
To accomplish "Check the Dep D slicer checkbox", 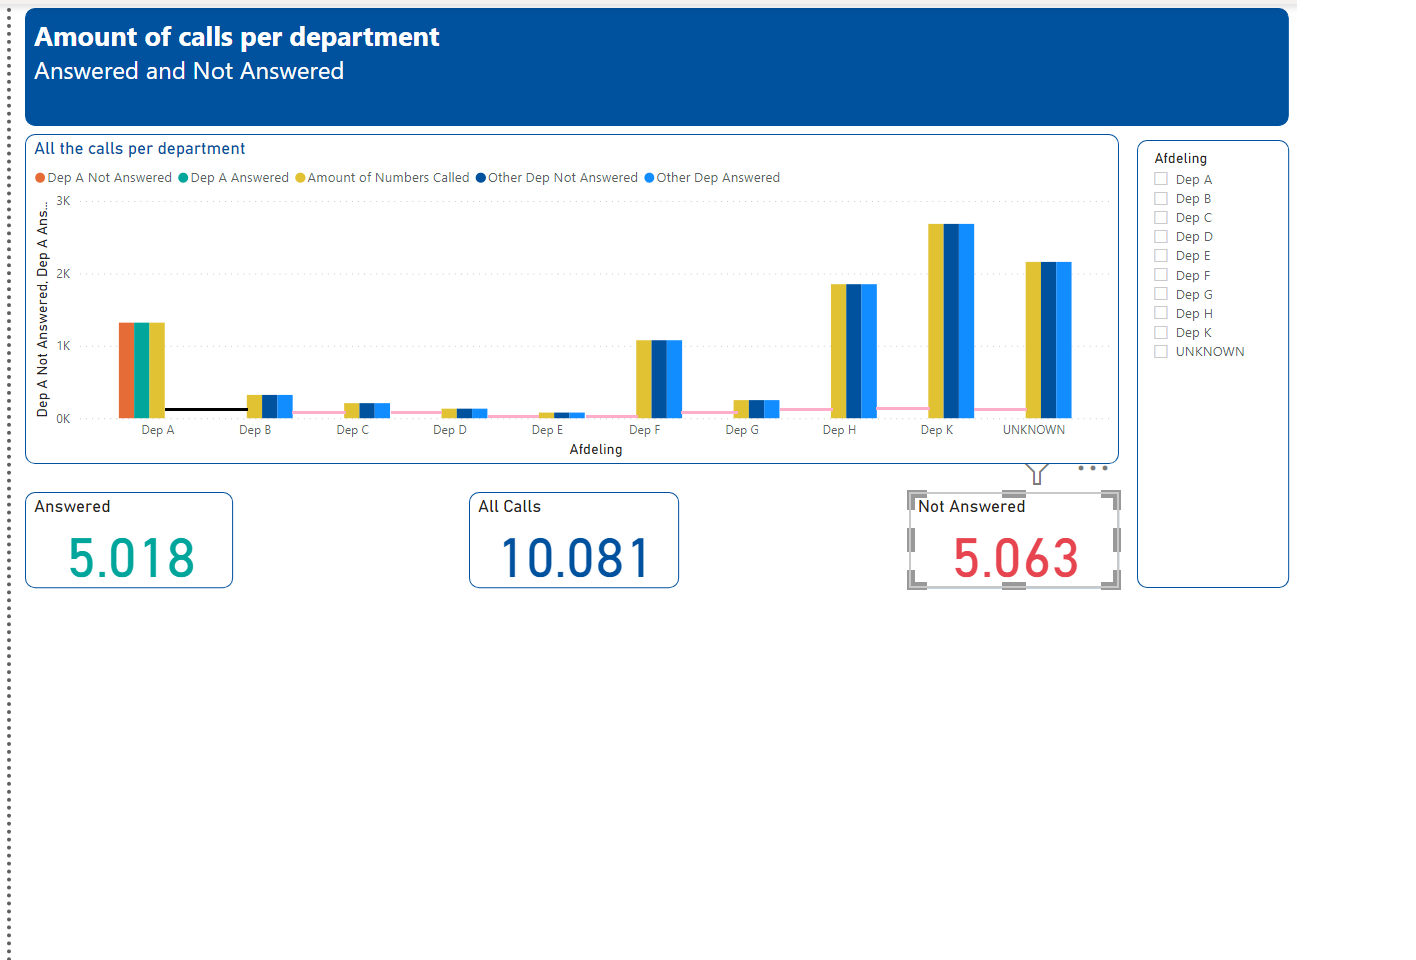I will pyautogui.click(x=1161, y=236).
